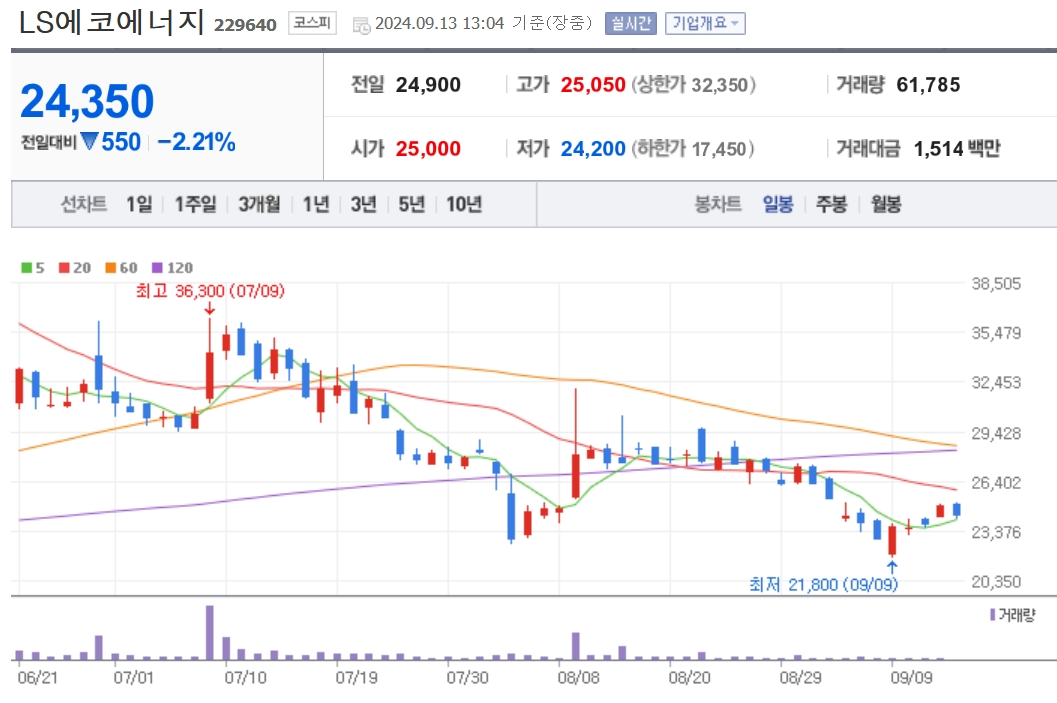
Task: Click the 실시간 button
Action: (630, 24)
